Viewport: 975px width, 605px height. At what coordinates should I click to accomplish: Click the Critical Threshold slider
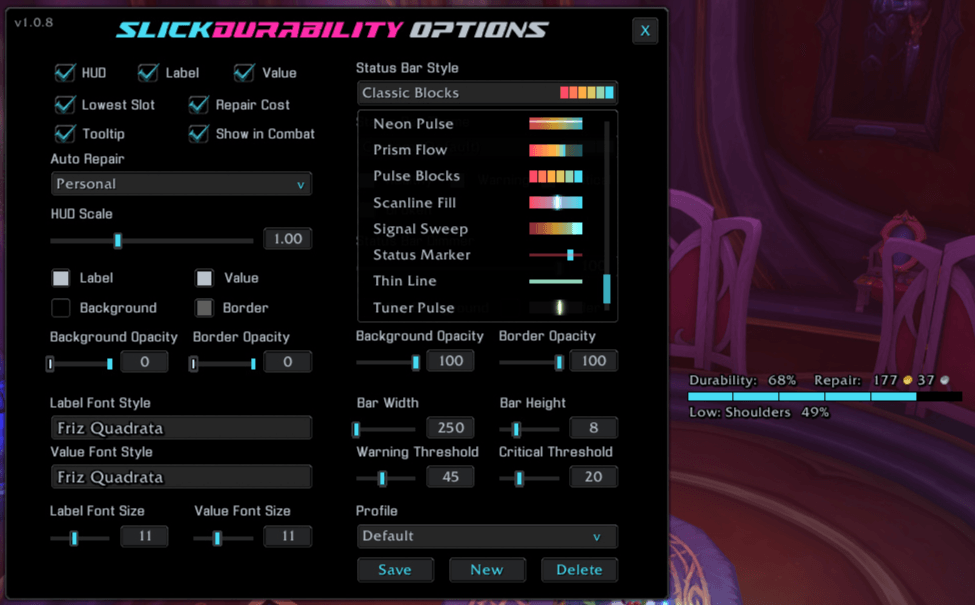[529, 478]
